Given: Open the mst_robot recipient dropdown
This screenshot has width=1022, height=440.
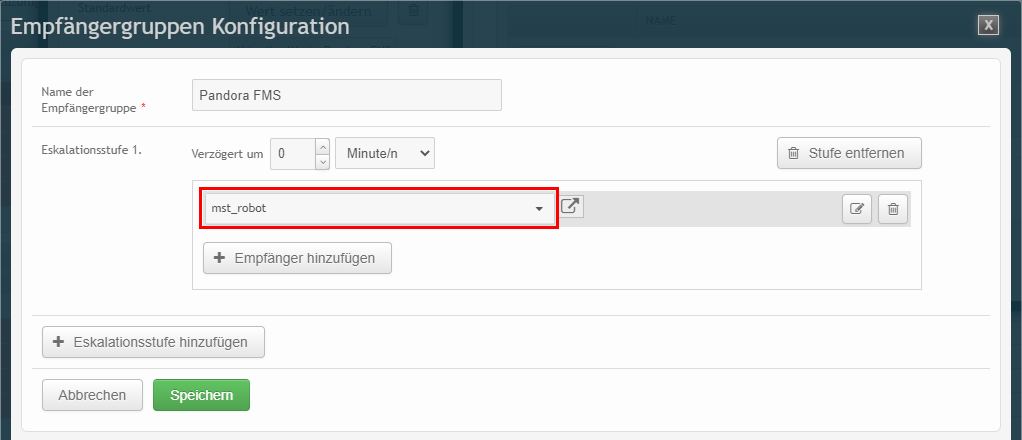Looking at the screenshot, I should coord(381,209).
